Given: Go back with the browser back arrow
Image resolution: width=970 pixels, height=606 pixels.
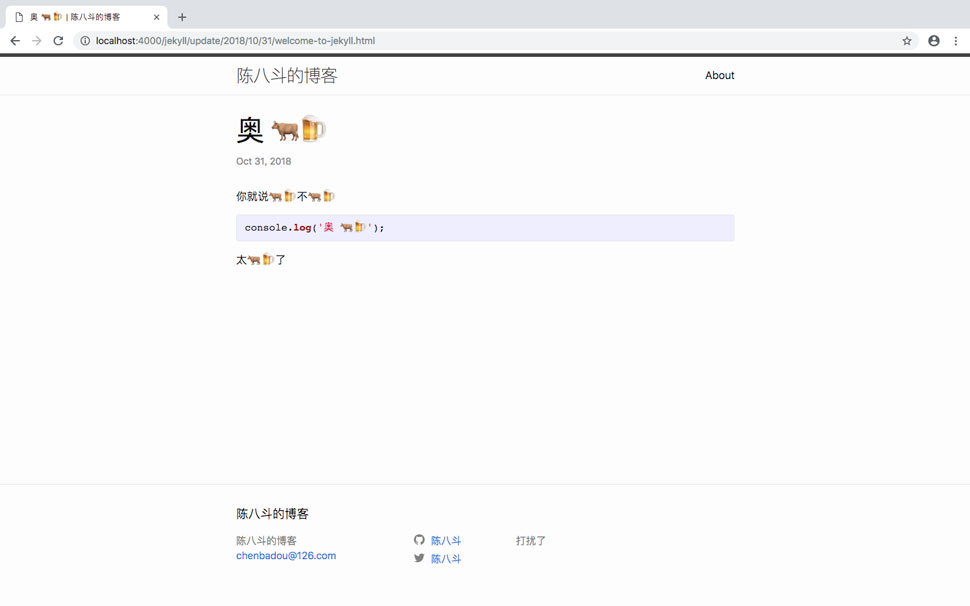Looking at the screenshot, I should coord(15,41).
